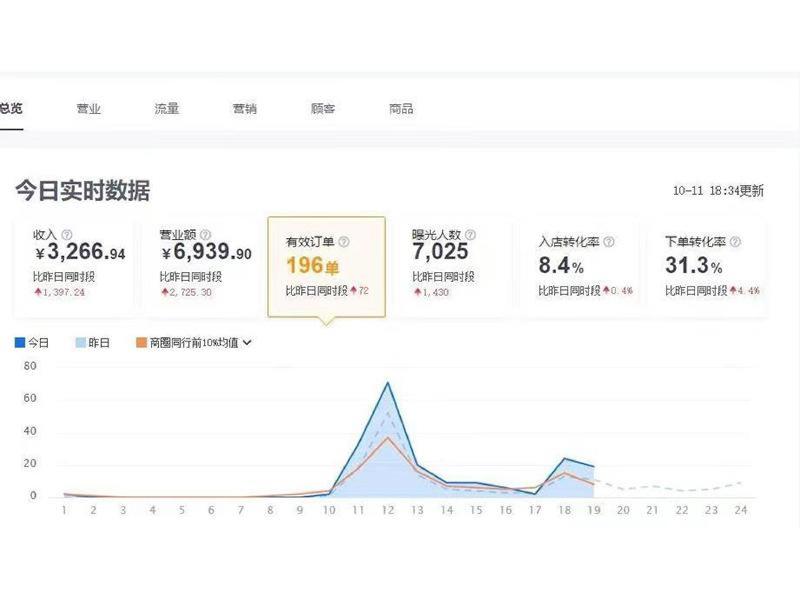Click question mark next to 有效订单

(x=344, y=242)
